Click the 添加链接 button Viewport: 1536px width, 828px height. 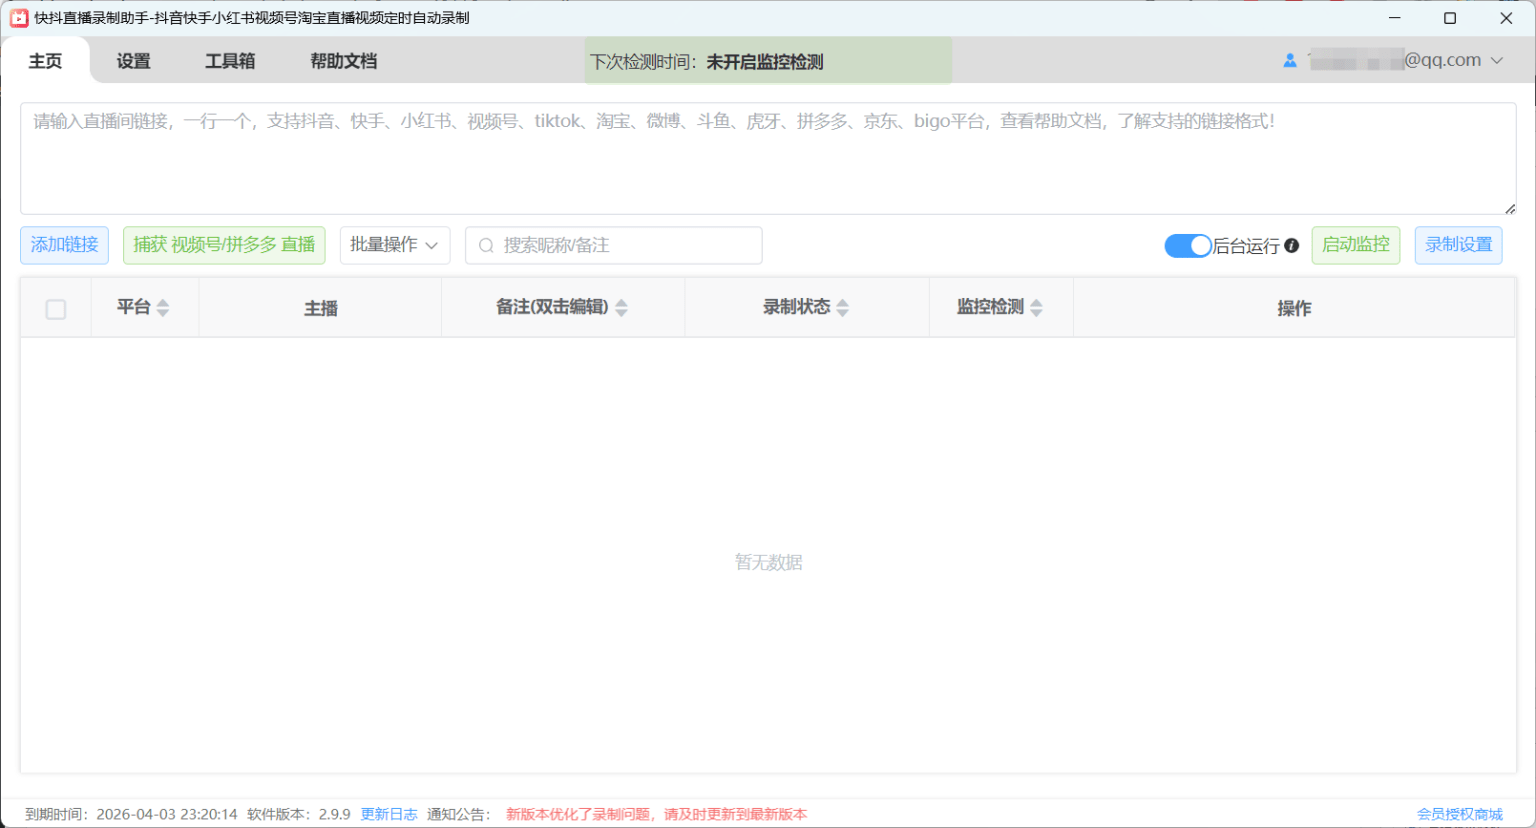pyautogui.click(x=64, y=245)
